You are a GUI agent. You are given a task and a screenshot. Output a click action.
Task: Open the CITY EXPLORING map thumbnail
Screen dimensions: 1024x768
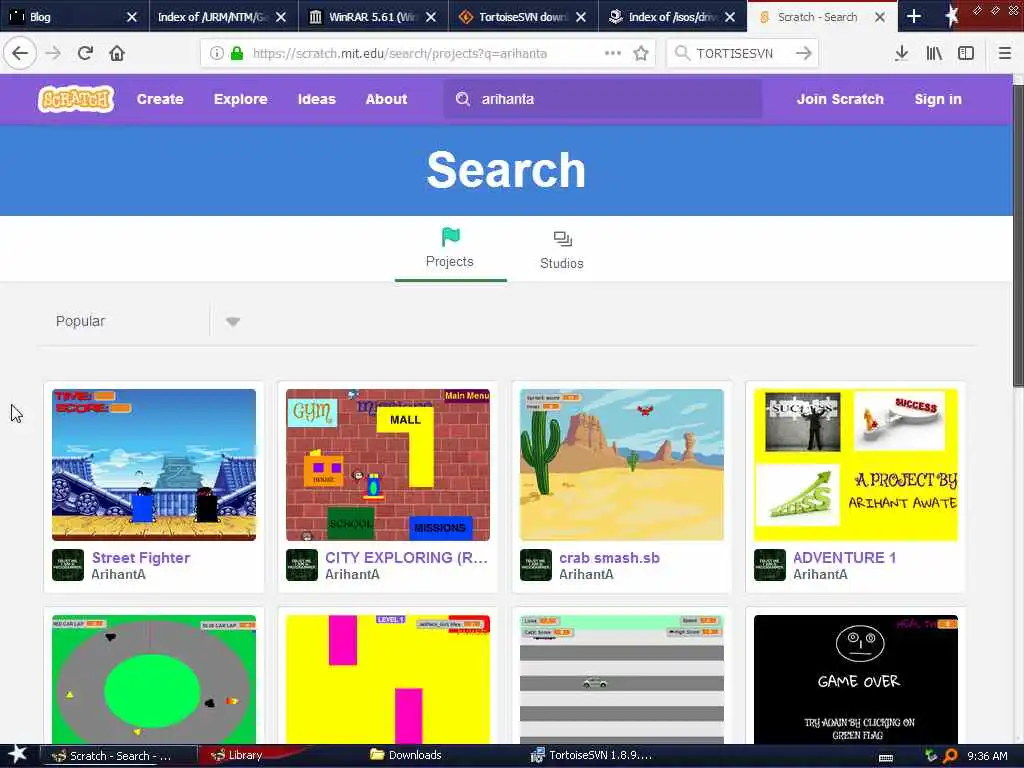(388, 465)
